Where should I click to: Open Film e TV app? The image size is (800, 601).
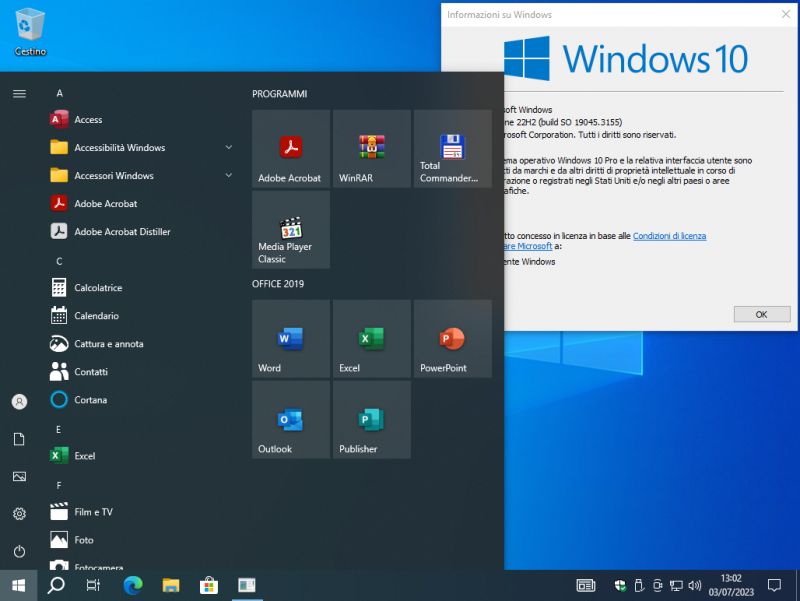[142, 512]
